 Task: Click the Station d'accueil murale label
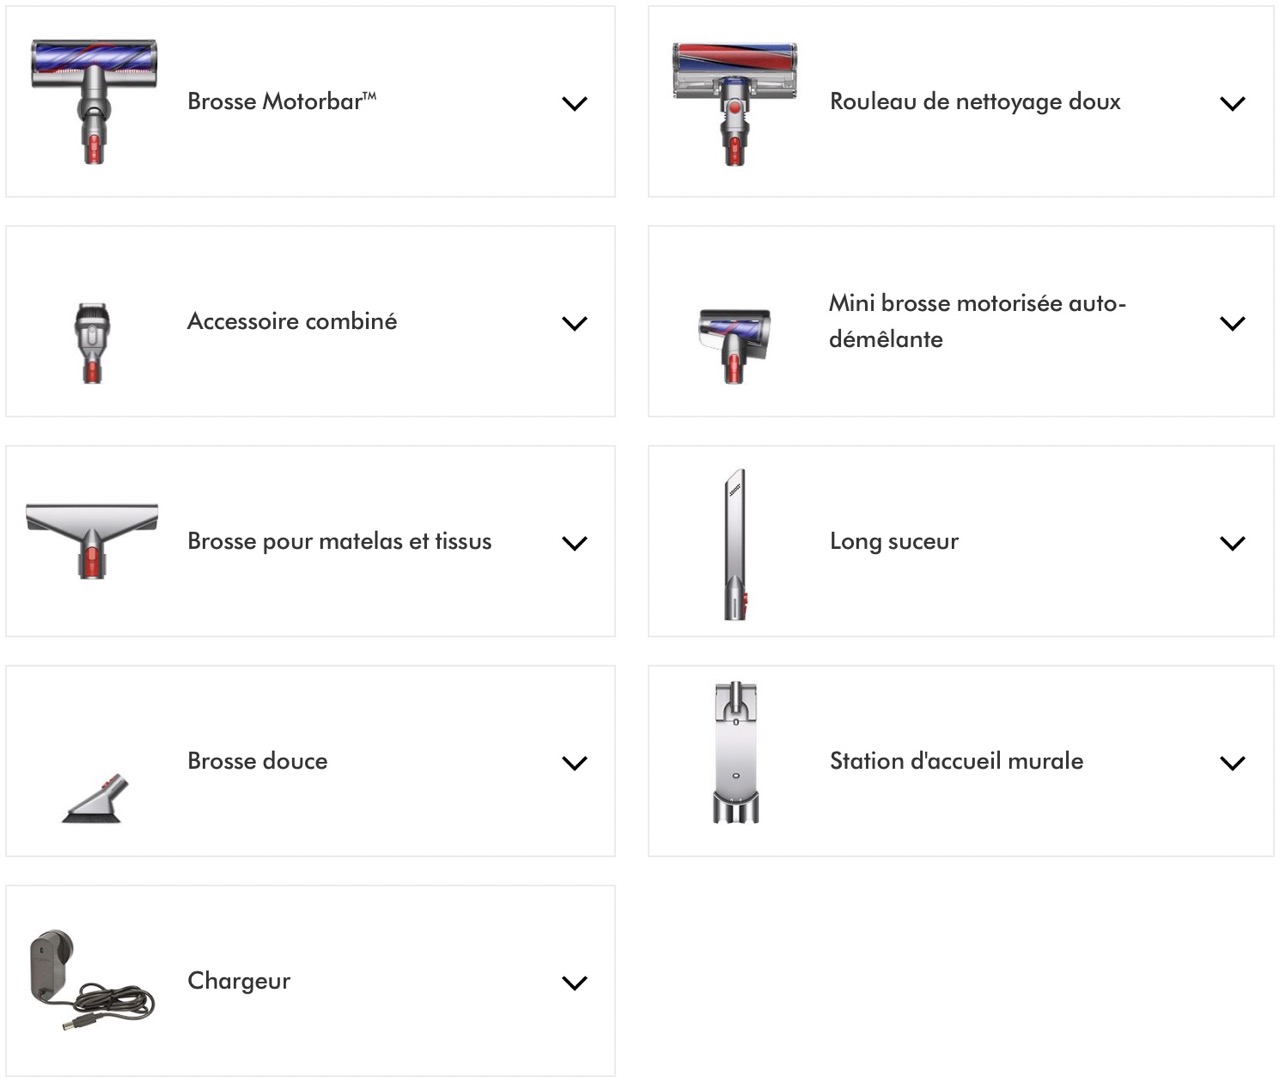956,761
